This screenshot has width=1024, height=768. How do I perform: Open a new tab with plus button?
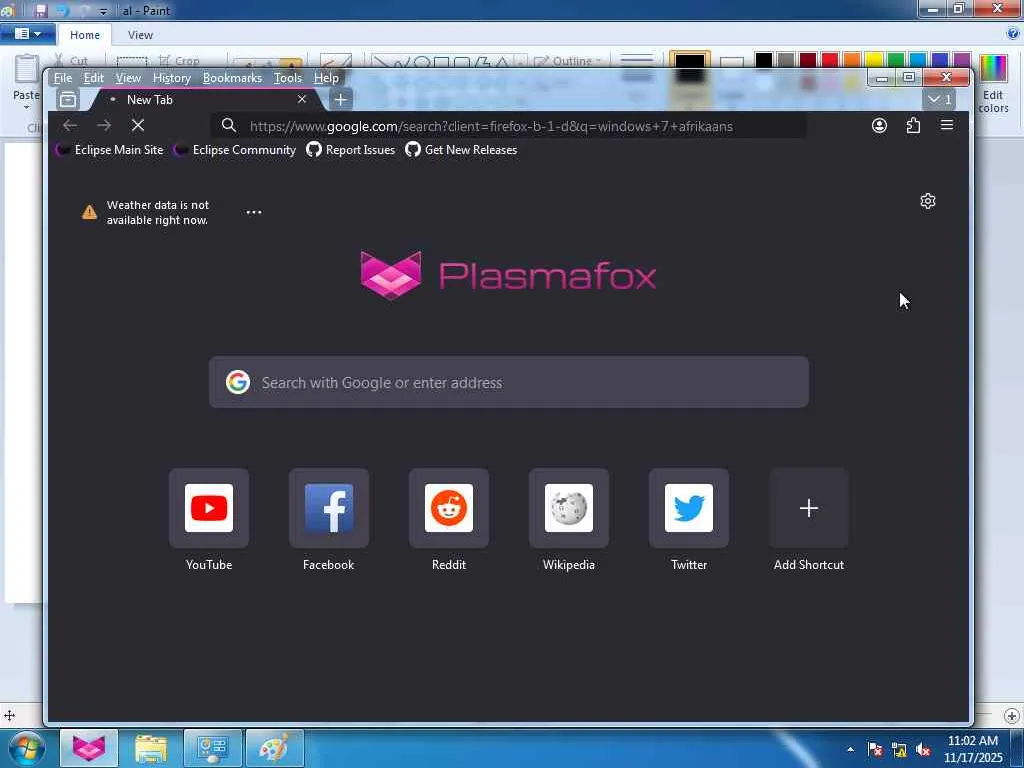tap(340, 99)
